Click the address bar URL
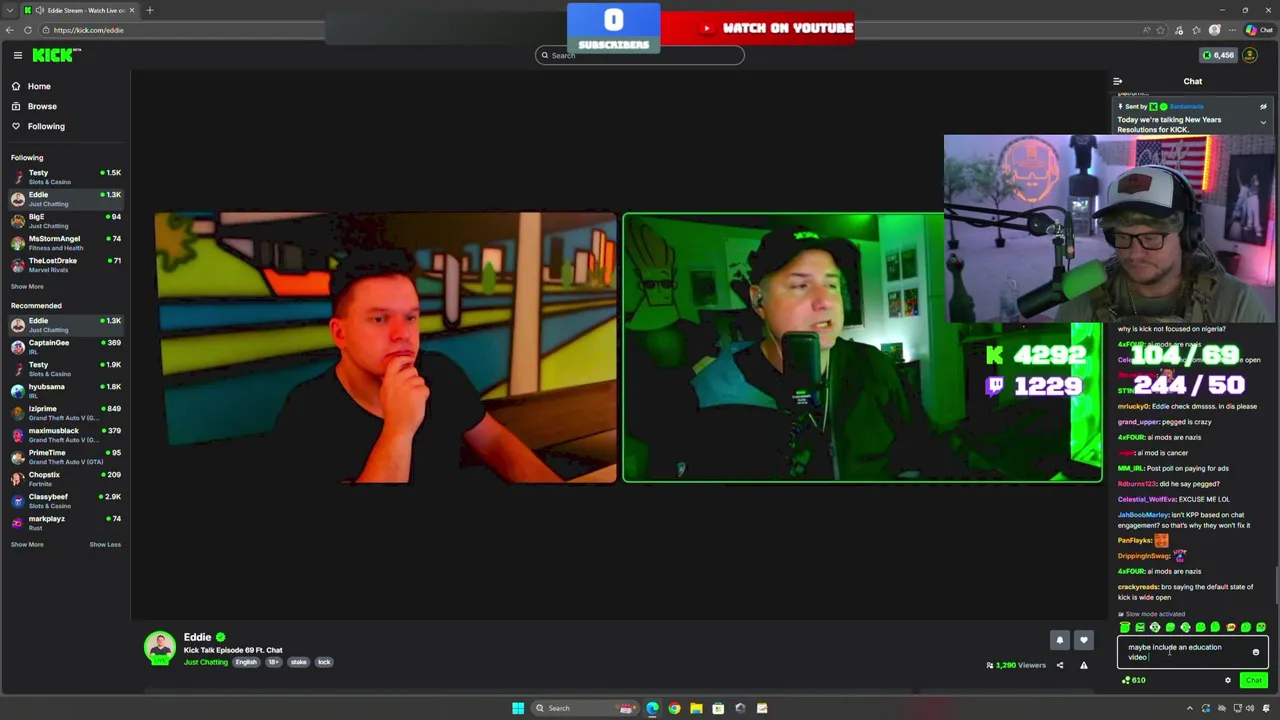1280x720 pixels. (x=88, y=30)
